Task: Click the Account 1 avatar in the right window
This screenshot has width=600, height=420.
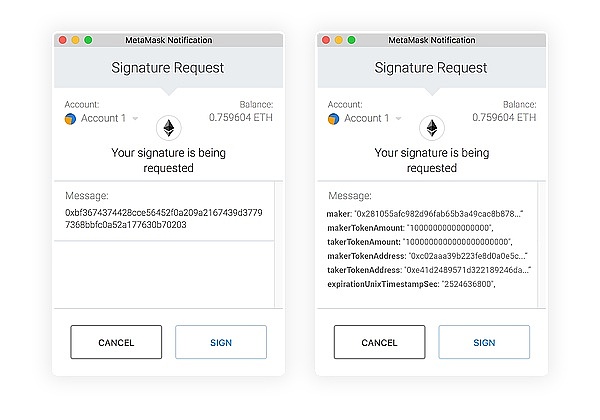Action: 333,118
